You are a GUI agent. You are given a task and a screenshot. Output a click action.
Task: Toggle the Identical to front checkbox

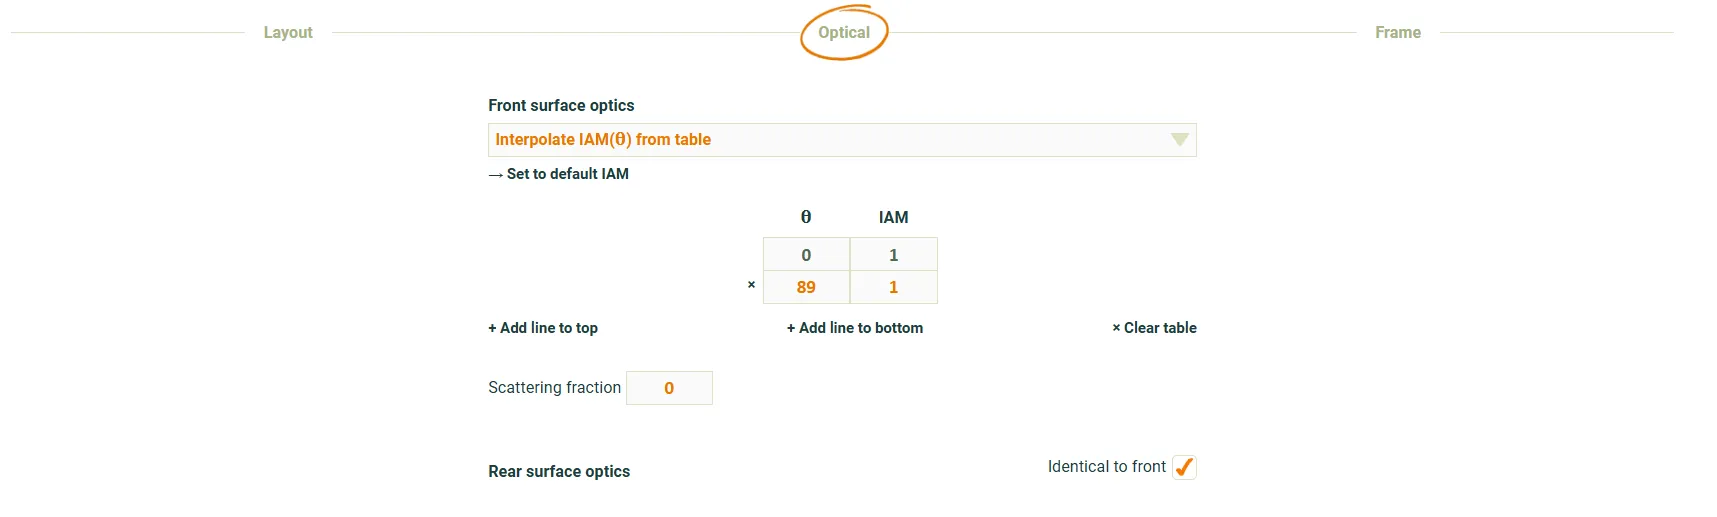pyautogui.click(x=1184, y=467)
